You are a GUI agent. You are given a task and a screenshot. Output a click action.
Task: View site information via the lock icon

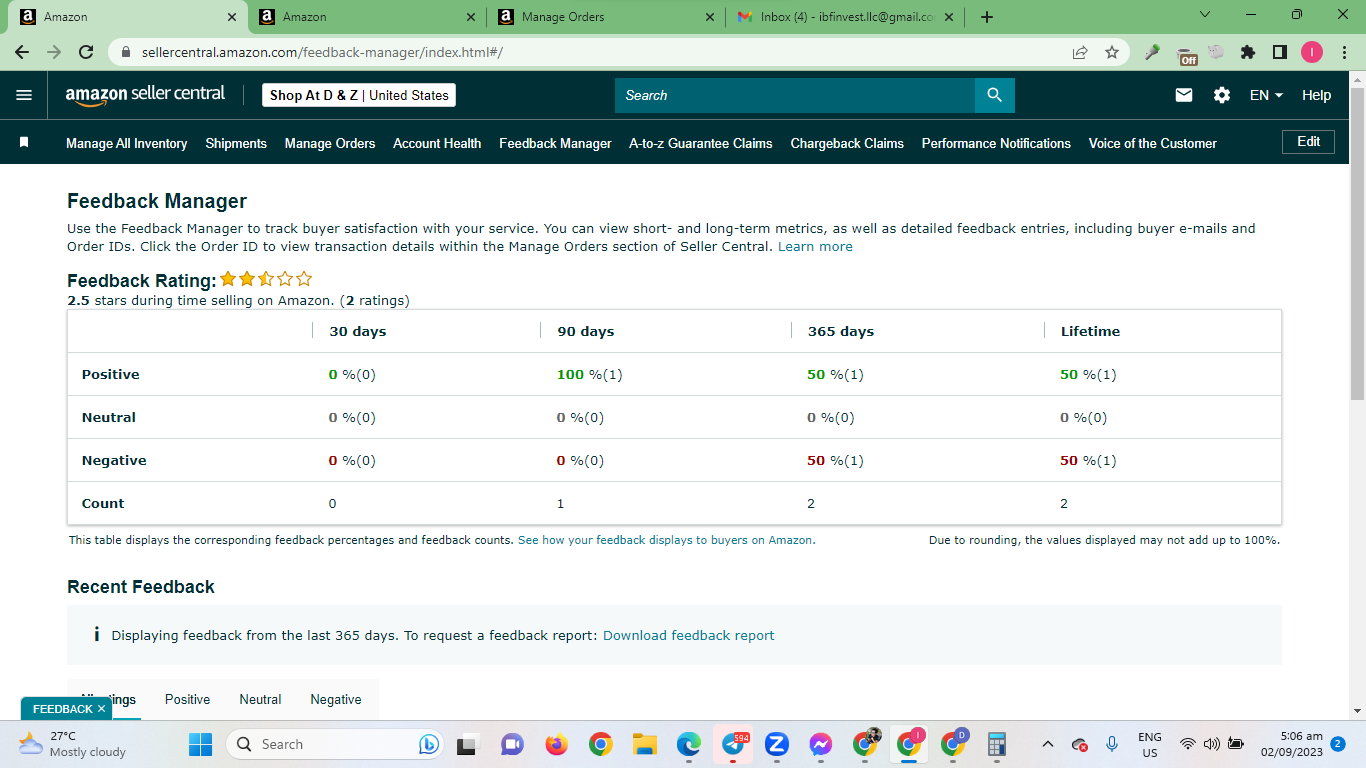click(x=126, y=52)
